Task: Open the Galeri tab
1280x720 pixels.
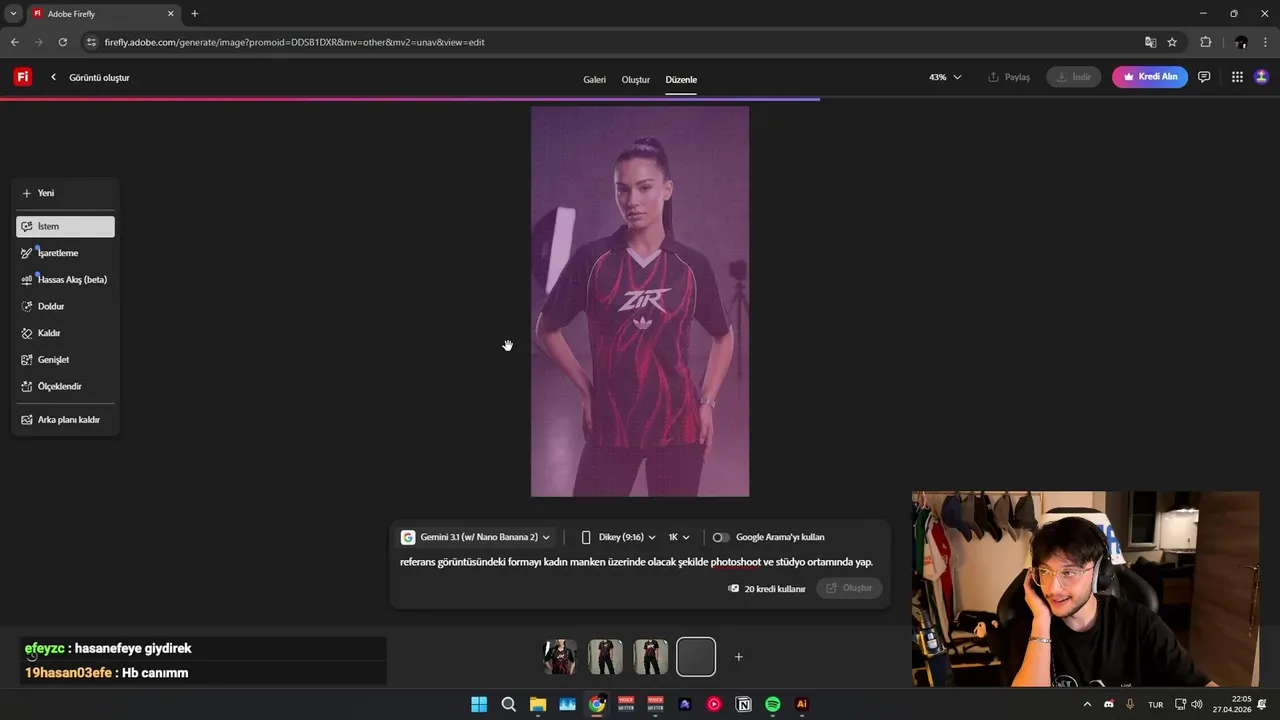Action: coord(594,79)
